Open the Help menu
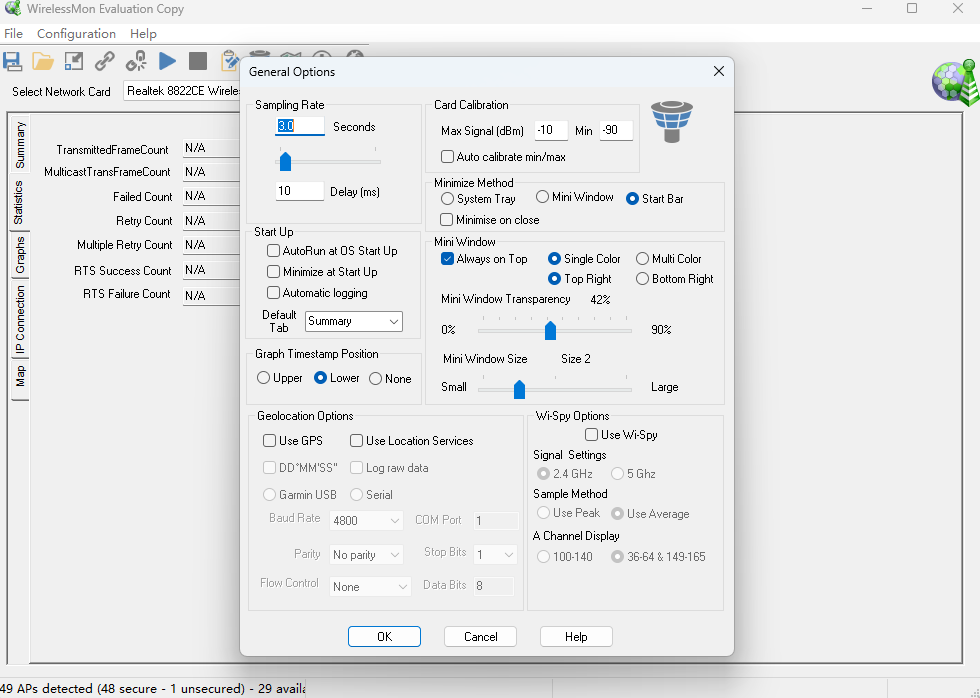980x698 pixels. tap(143, 34)
